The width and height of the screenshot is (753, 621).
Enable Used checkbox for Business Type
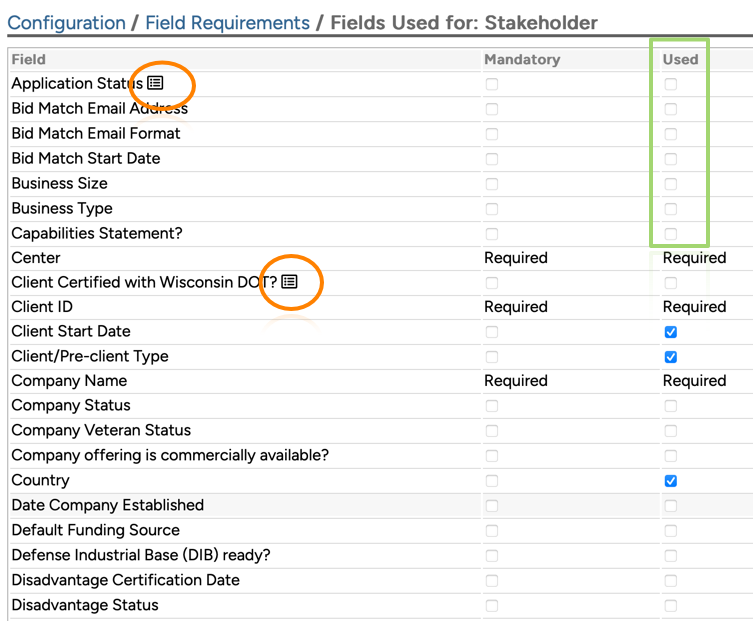(671, 209)
